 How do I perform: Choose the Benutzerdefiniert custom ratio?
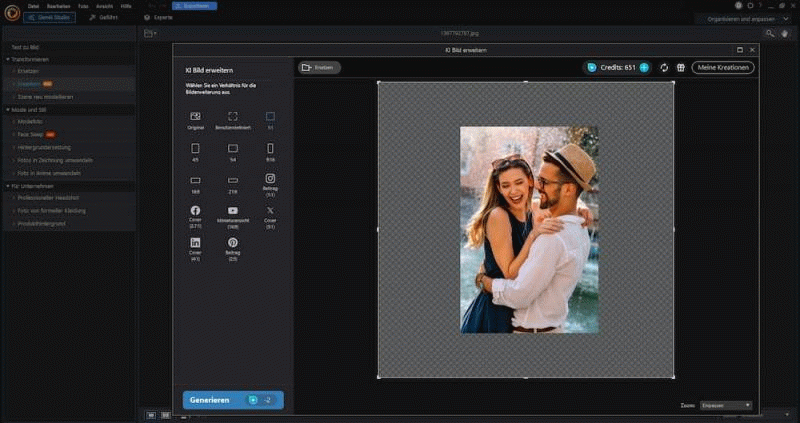[x=233, y=116]
